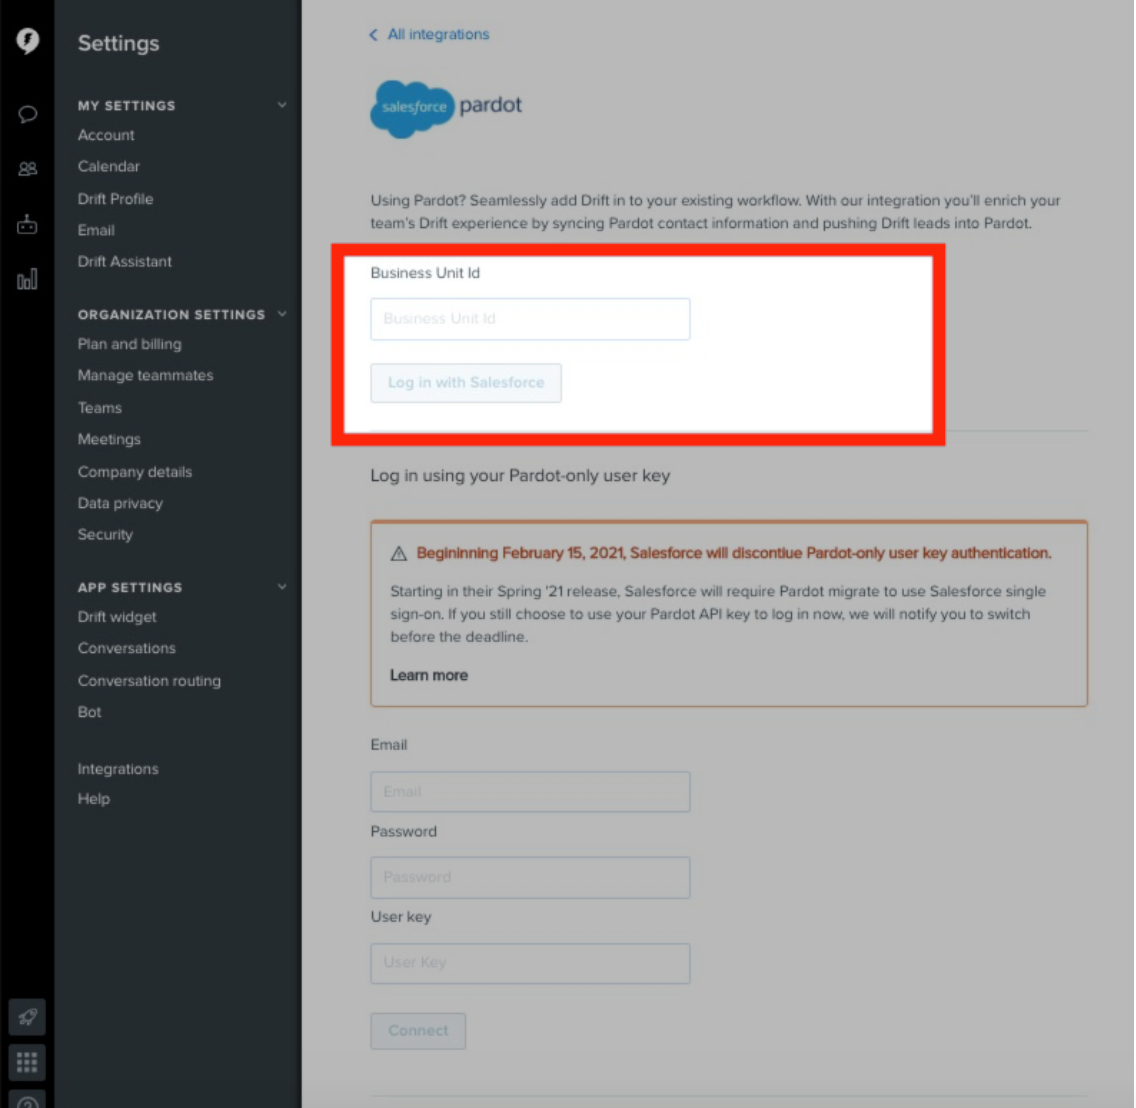Open Teams settings
Image resolution: width=1136 pixels, height=1108 pixels.
coord(100,408)
